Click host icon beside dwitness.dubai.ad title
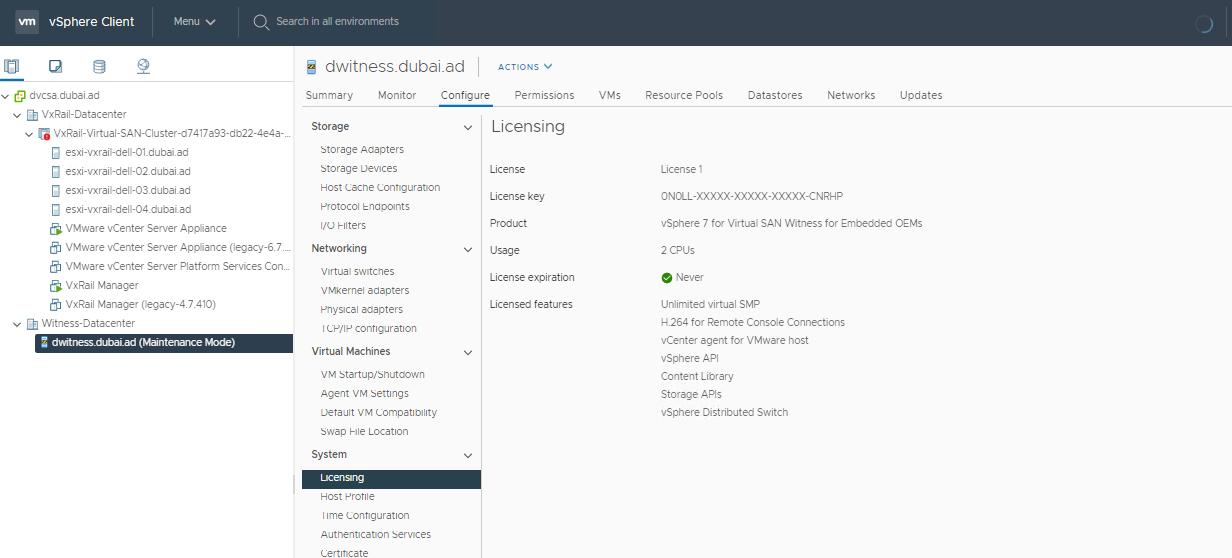 [x=313, y=67]
